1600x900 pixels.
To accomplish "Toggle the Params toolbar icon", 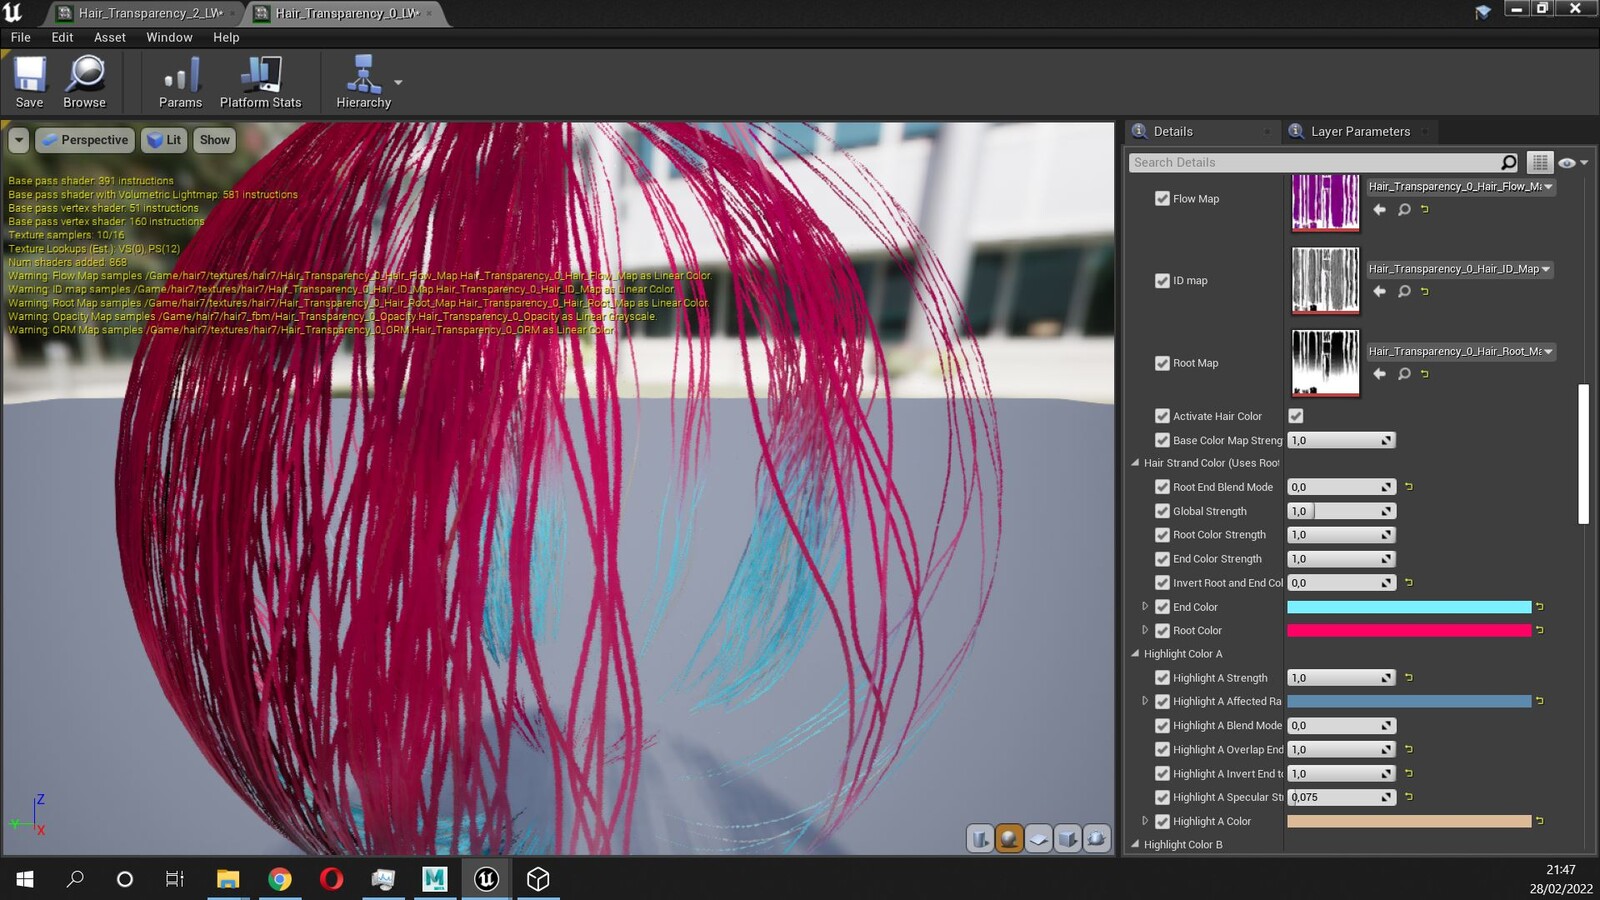I will tap(180, 82).
